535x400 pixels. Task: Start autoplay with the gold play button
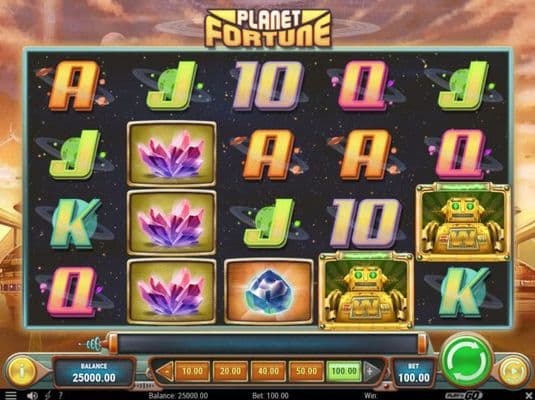(x=514, y=371)
